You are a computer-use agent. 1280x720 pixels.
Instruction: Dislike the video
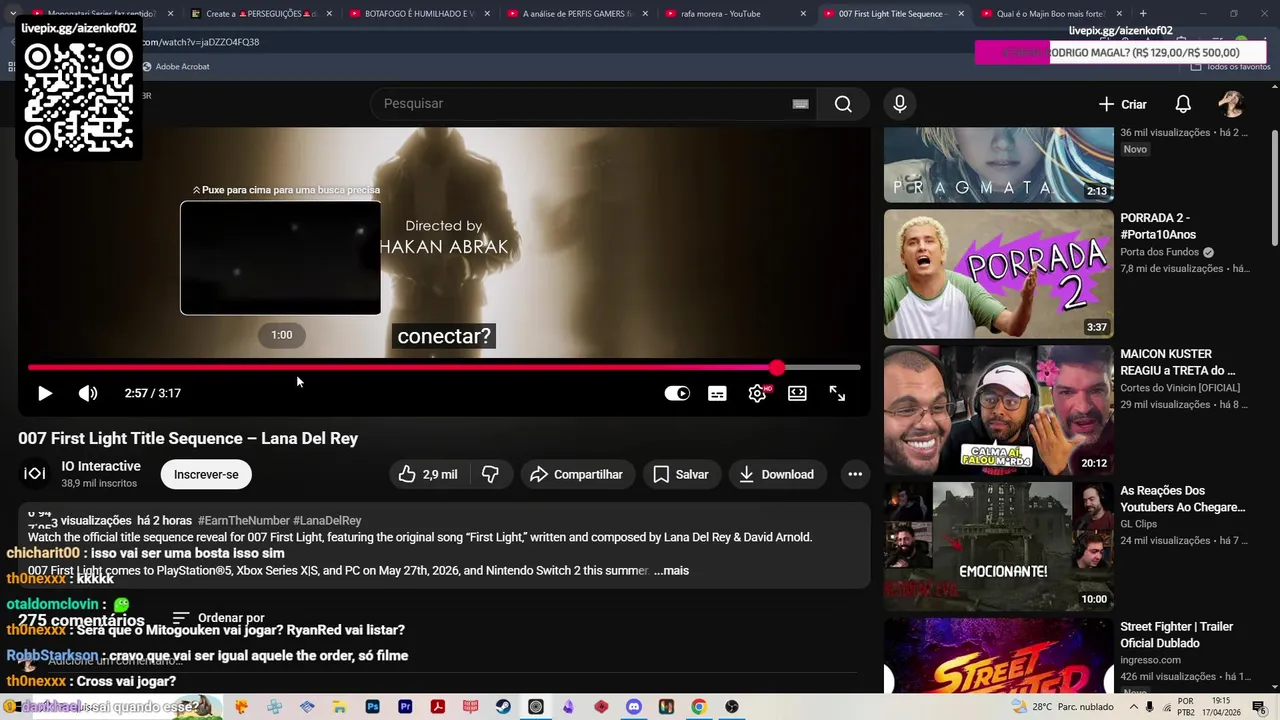click(x=490, y=474)
